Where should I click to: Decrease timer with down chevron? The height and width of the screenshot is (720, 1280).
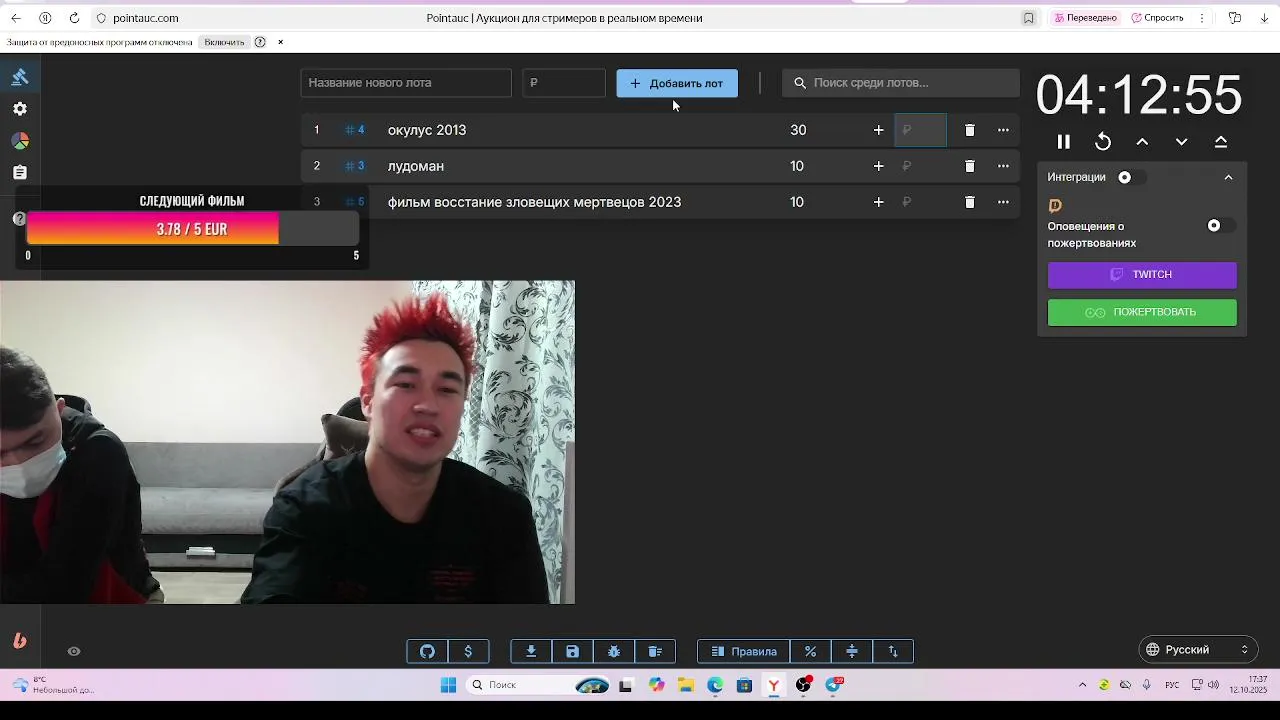coord(1181,142)
